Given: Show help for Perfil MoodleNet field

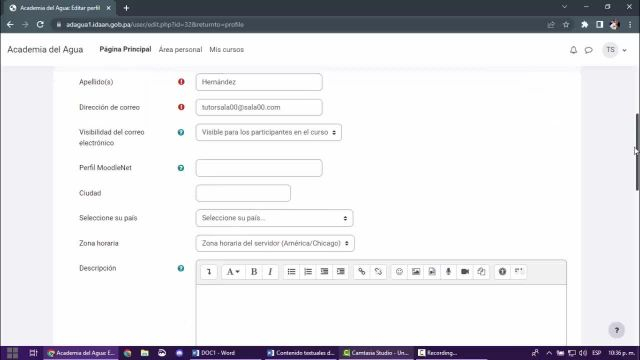Looking at the screenshot, I should coord(181,168).
